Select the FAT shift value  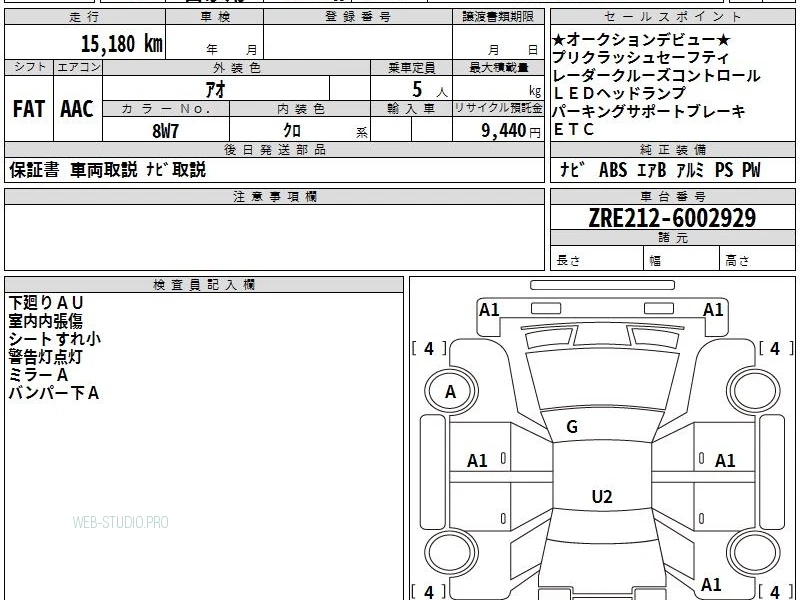click(29, 109)
